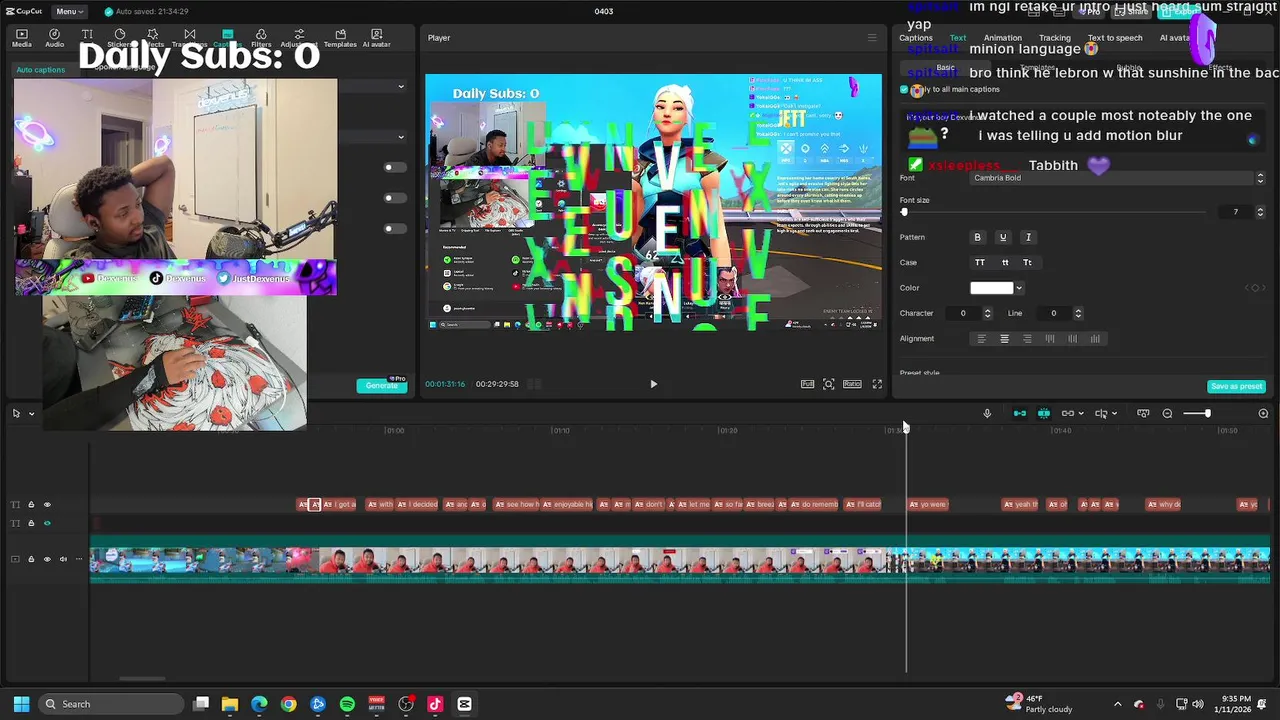Expand the preview axis dropdown arrow
The image size is (1280, 720).
click(1114, 413)
